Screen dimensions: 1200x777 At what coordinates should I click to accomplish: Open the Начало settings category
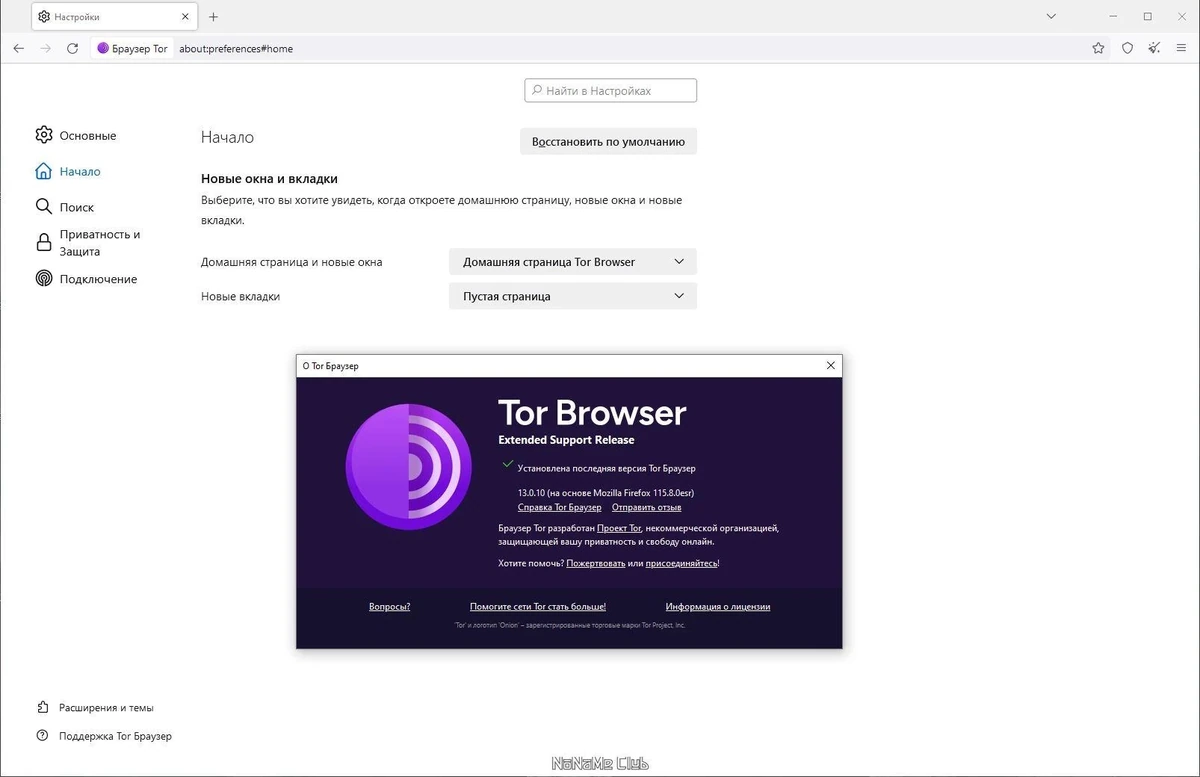(68, 171)
